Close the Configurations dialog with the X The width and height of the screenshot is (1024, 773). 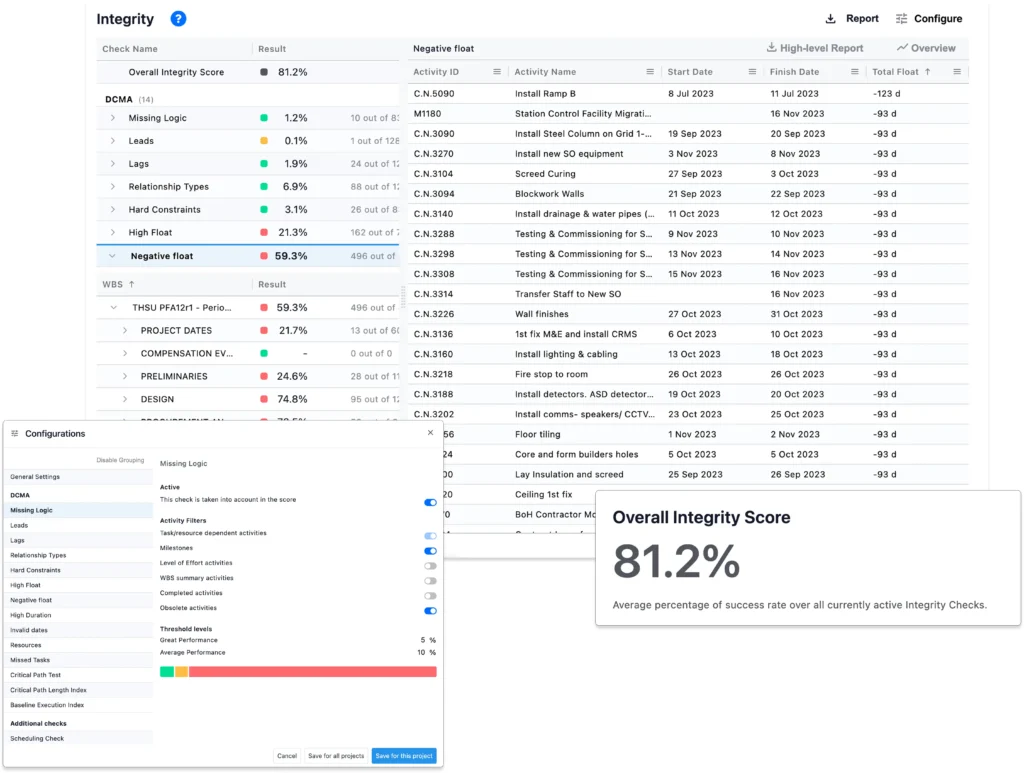(x=431, y=433)
